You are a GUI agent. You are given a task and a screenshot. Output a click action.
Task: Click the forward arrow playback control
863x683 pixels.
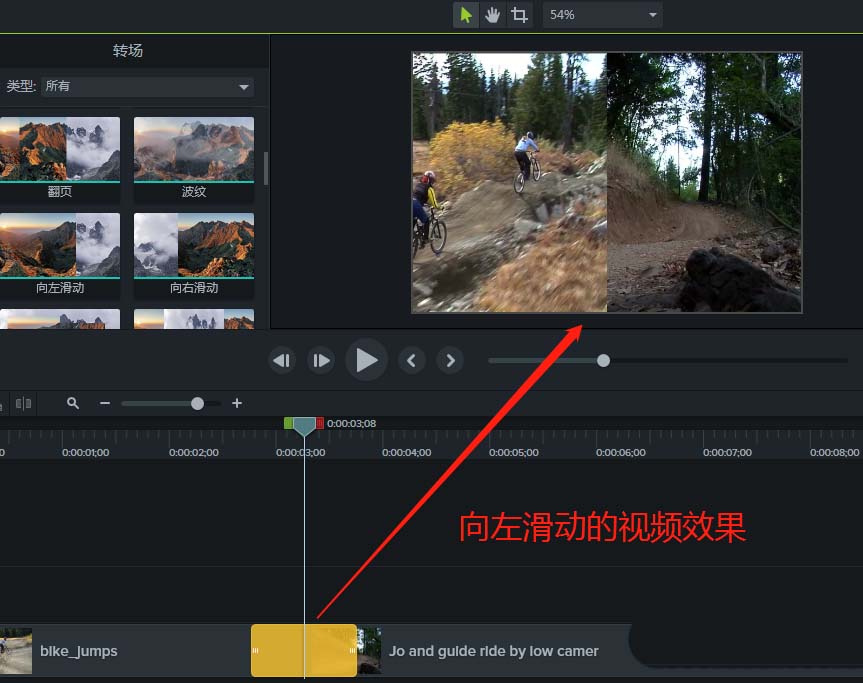point(450,360)
